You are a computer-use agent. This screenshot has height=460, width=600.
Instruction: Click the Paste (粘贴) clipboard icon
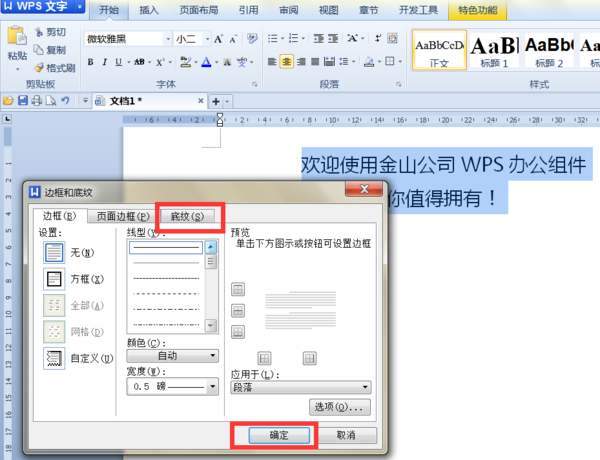pos(17,36)
